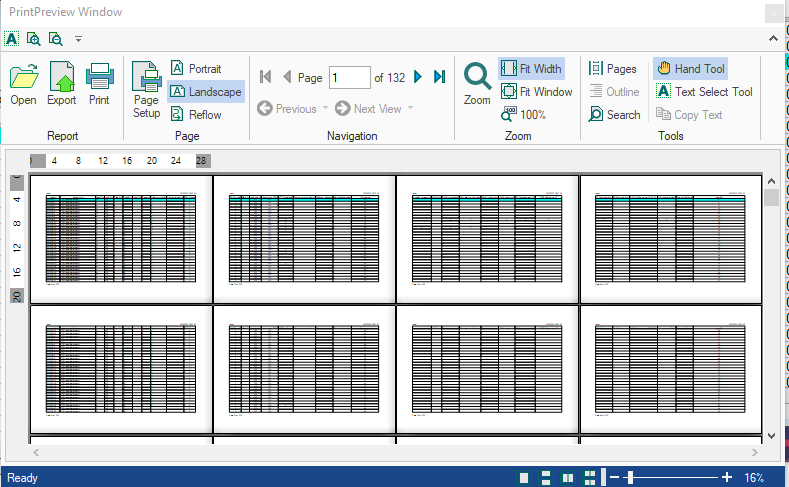Click the vertical scrollbar thumb
Screen dimensions: 789x487
point(771,197)
